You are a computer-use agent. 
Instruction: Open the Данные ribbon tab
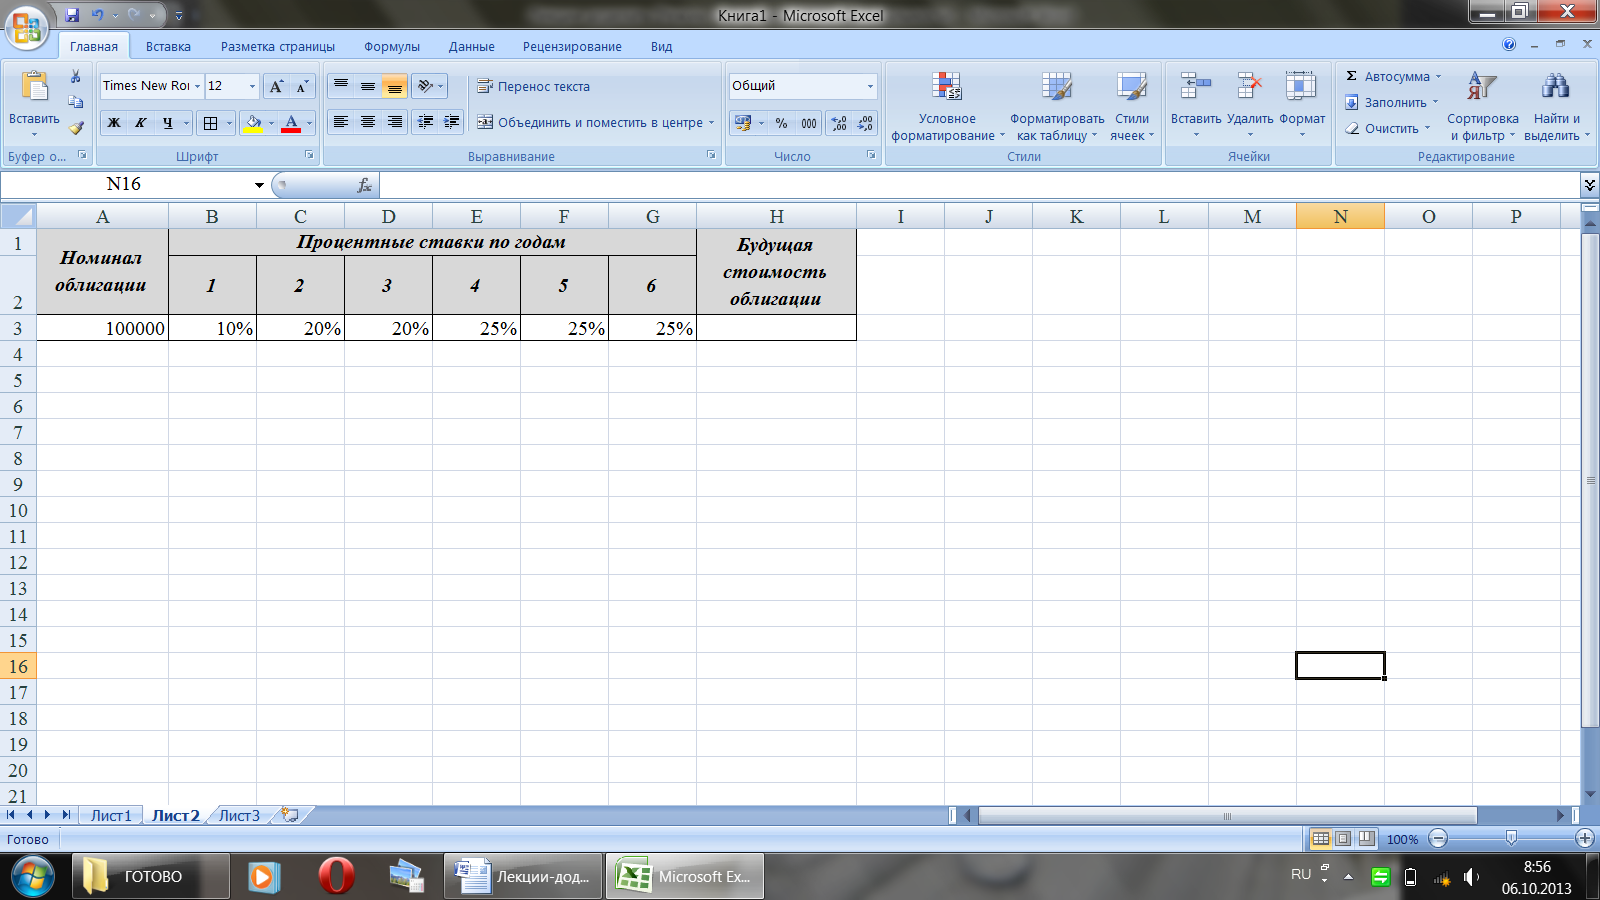point(472,46)
